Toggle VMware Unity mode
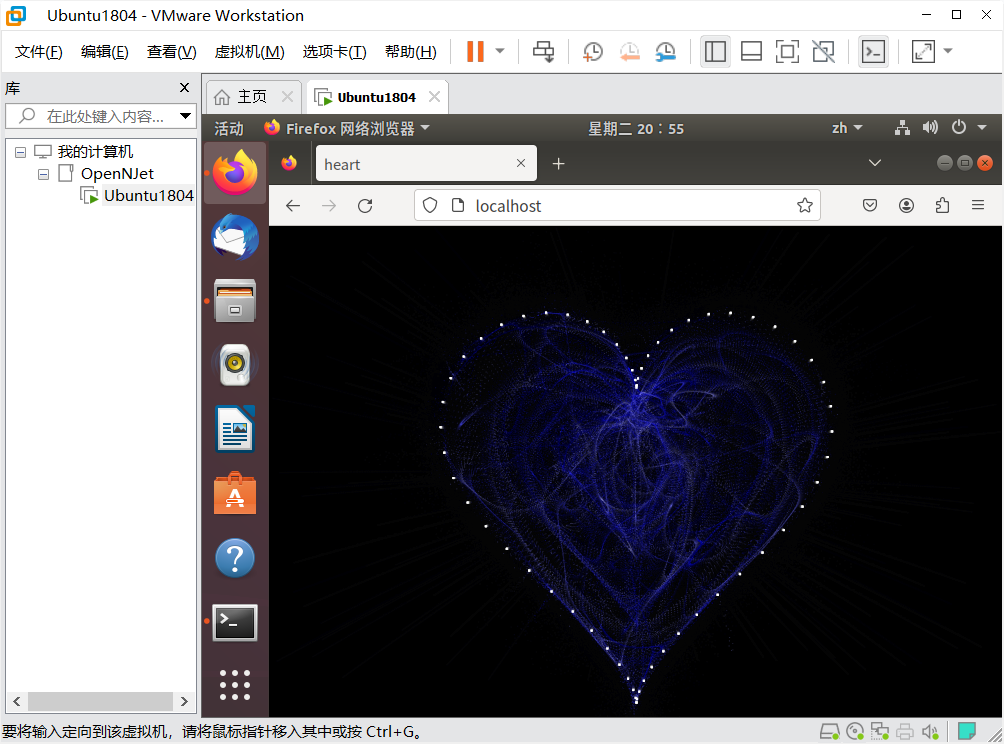This screenshot has width=1004, height=744. click(823, 51)
